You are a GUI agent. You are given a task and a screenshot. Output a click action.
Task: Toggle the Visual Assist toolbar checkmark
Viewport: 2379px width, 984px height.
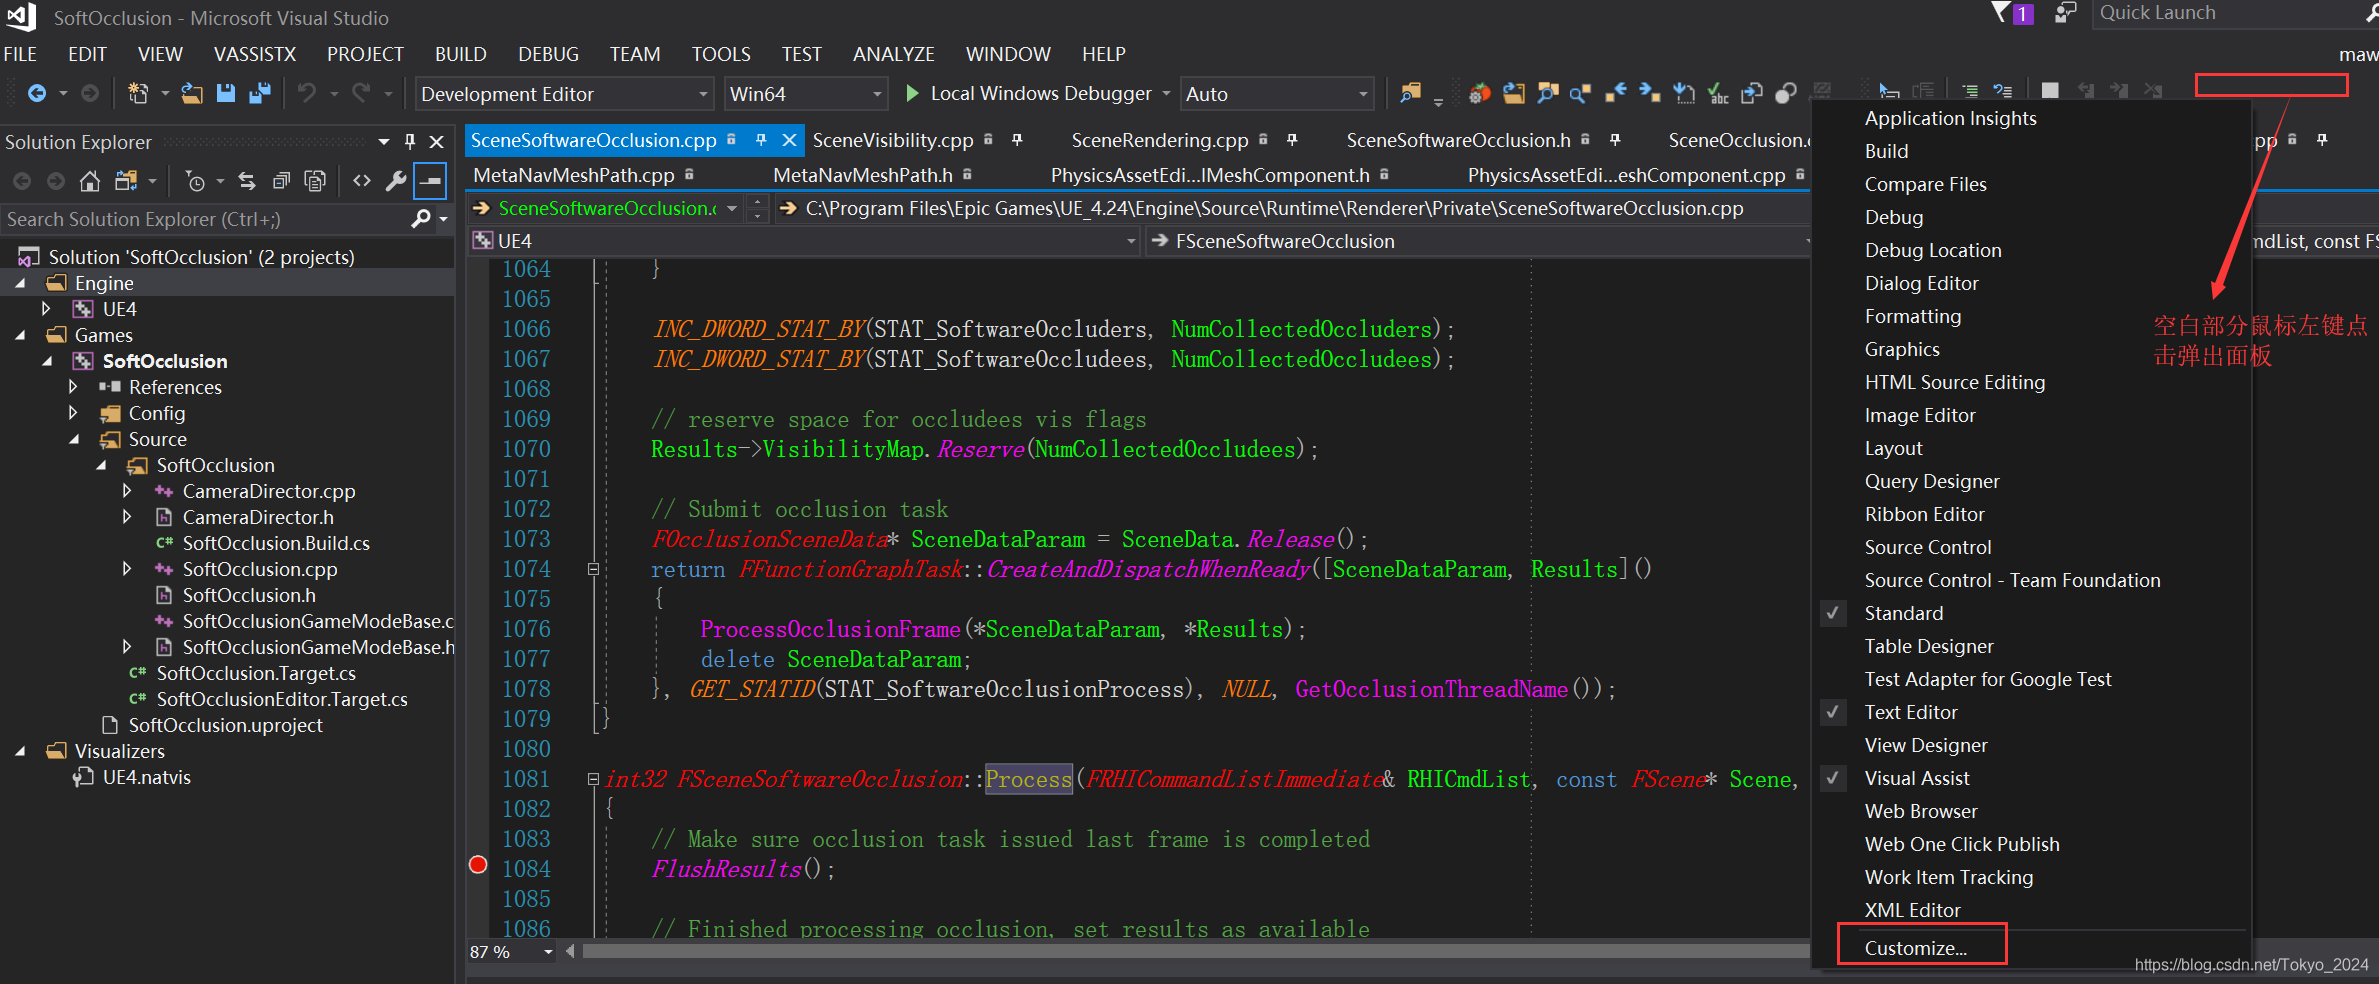tap(1833, 778)
